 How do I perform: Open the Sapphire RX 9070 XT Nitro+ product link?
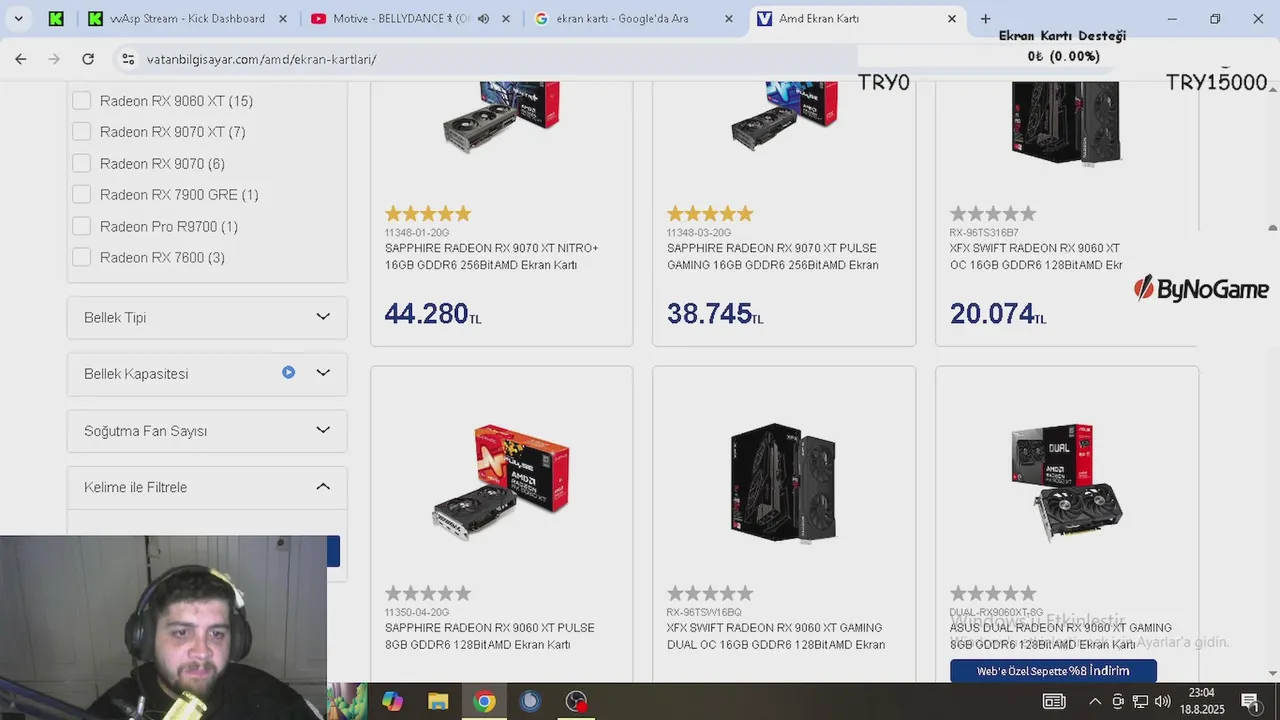click(492, 256)
